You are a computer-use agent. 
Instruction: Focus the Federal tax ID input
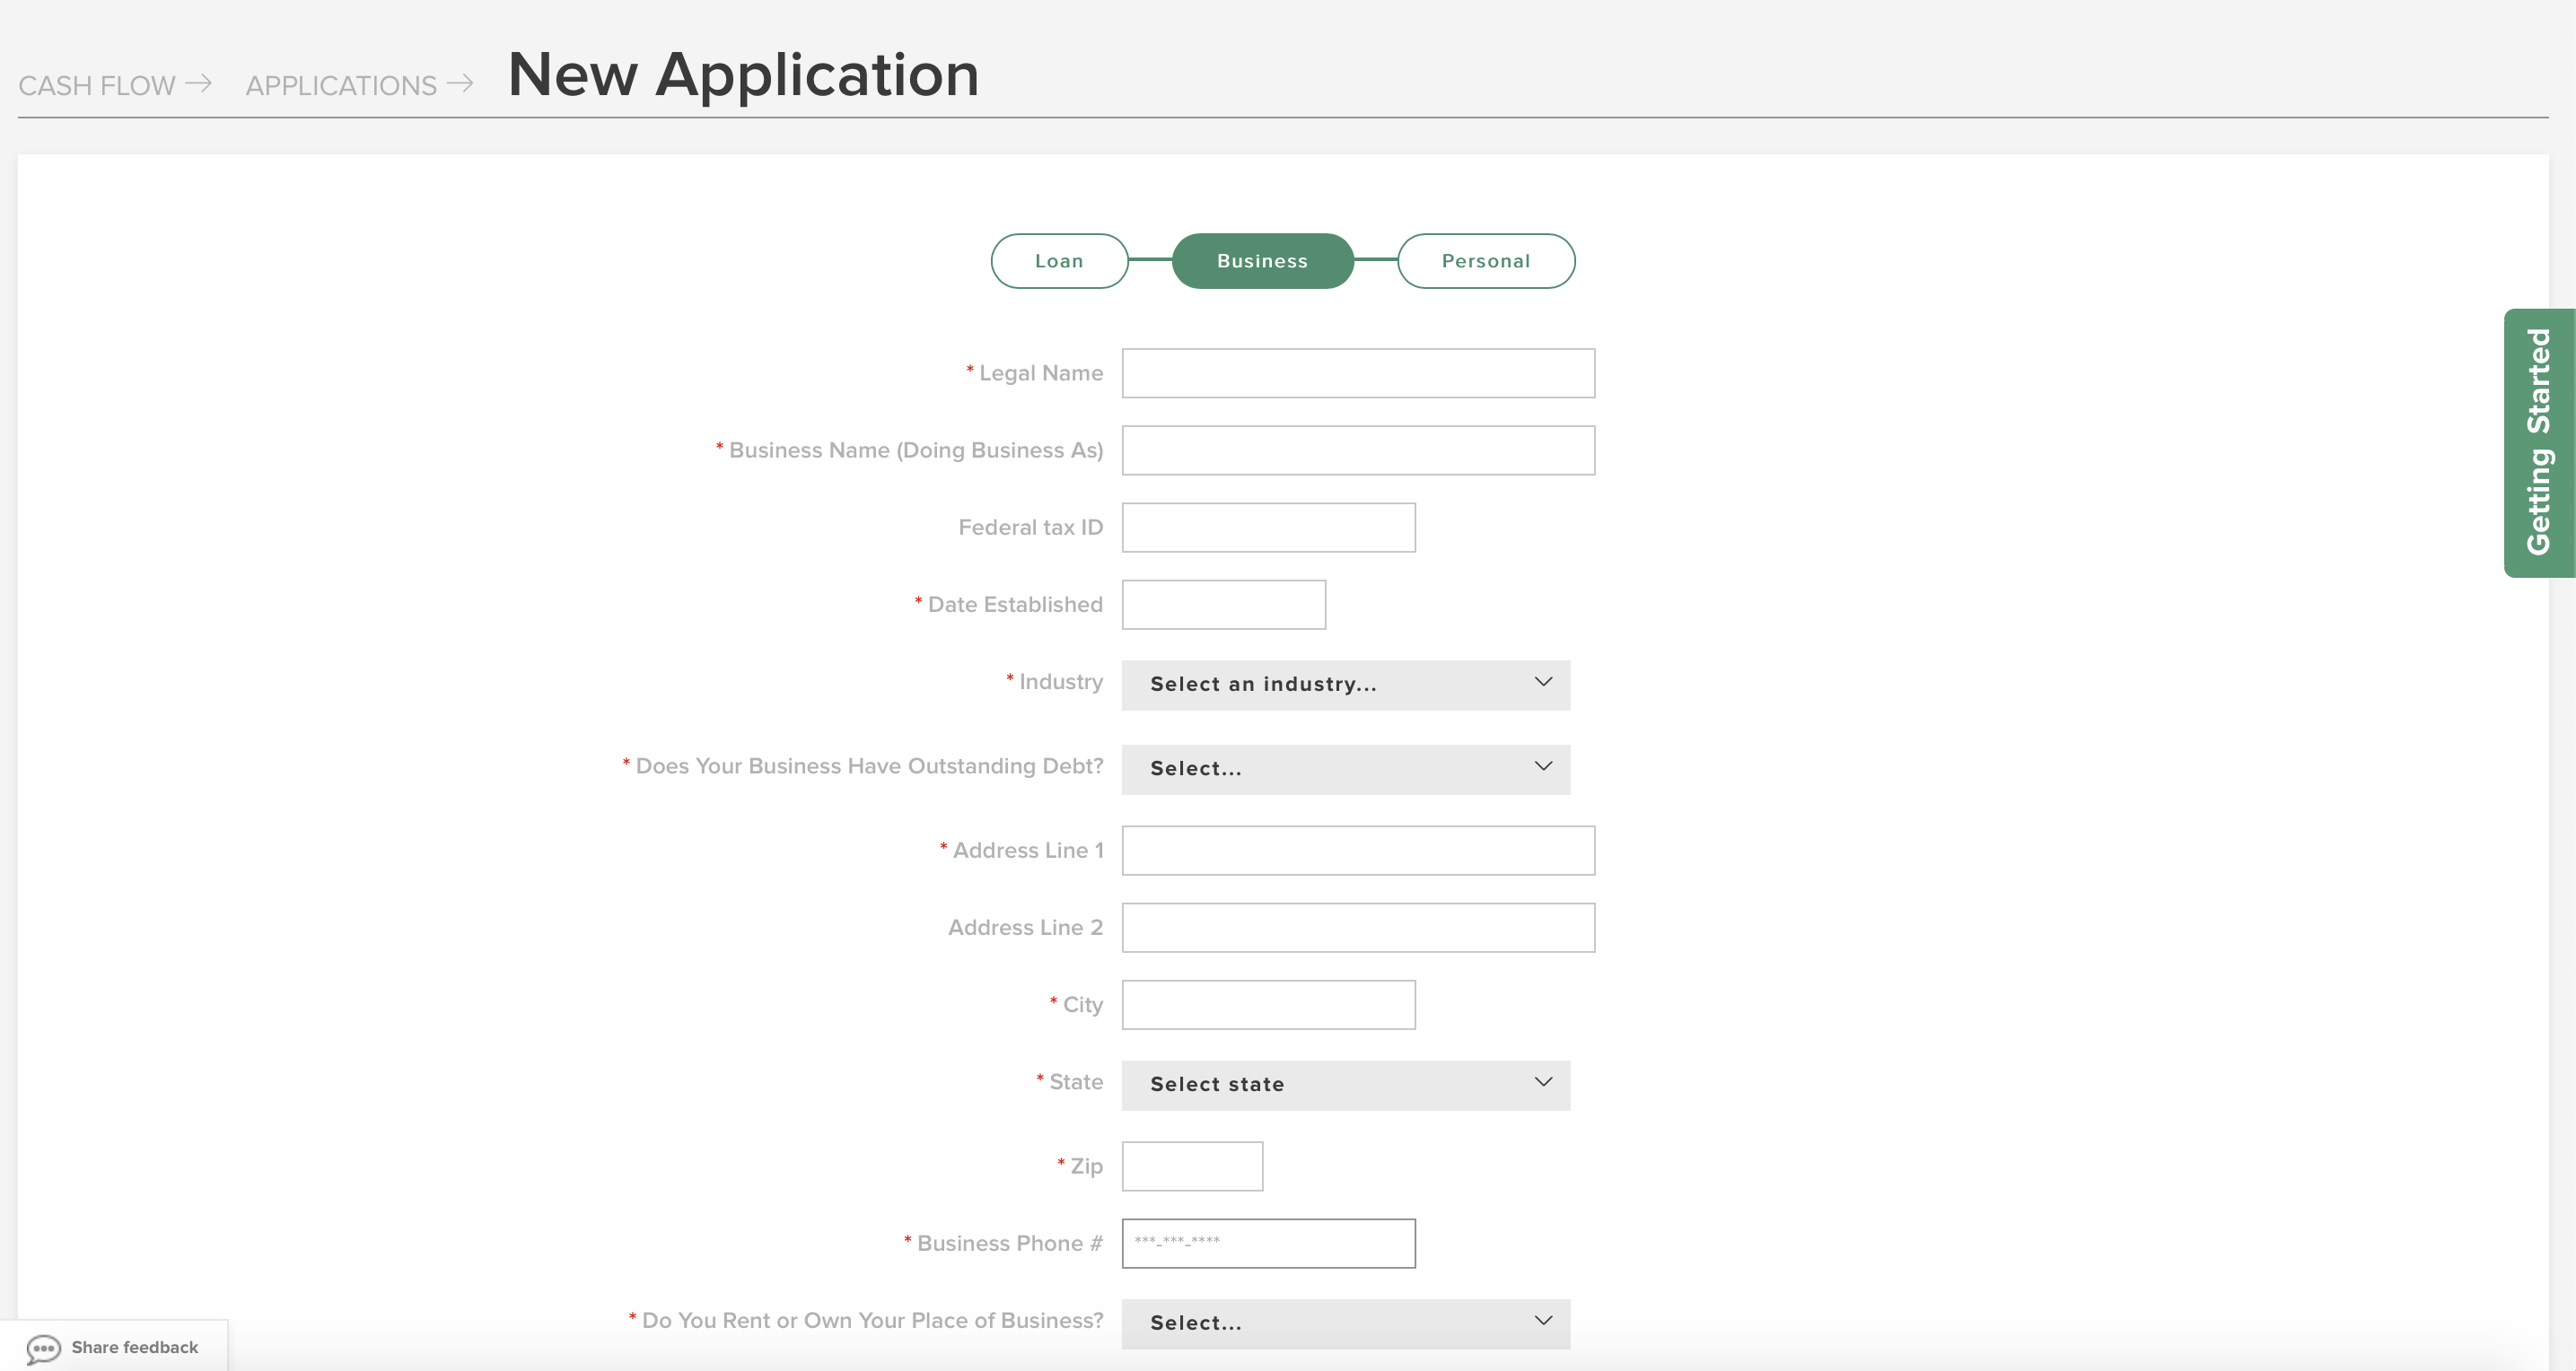(x=1268, y=527)
